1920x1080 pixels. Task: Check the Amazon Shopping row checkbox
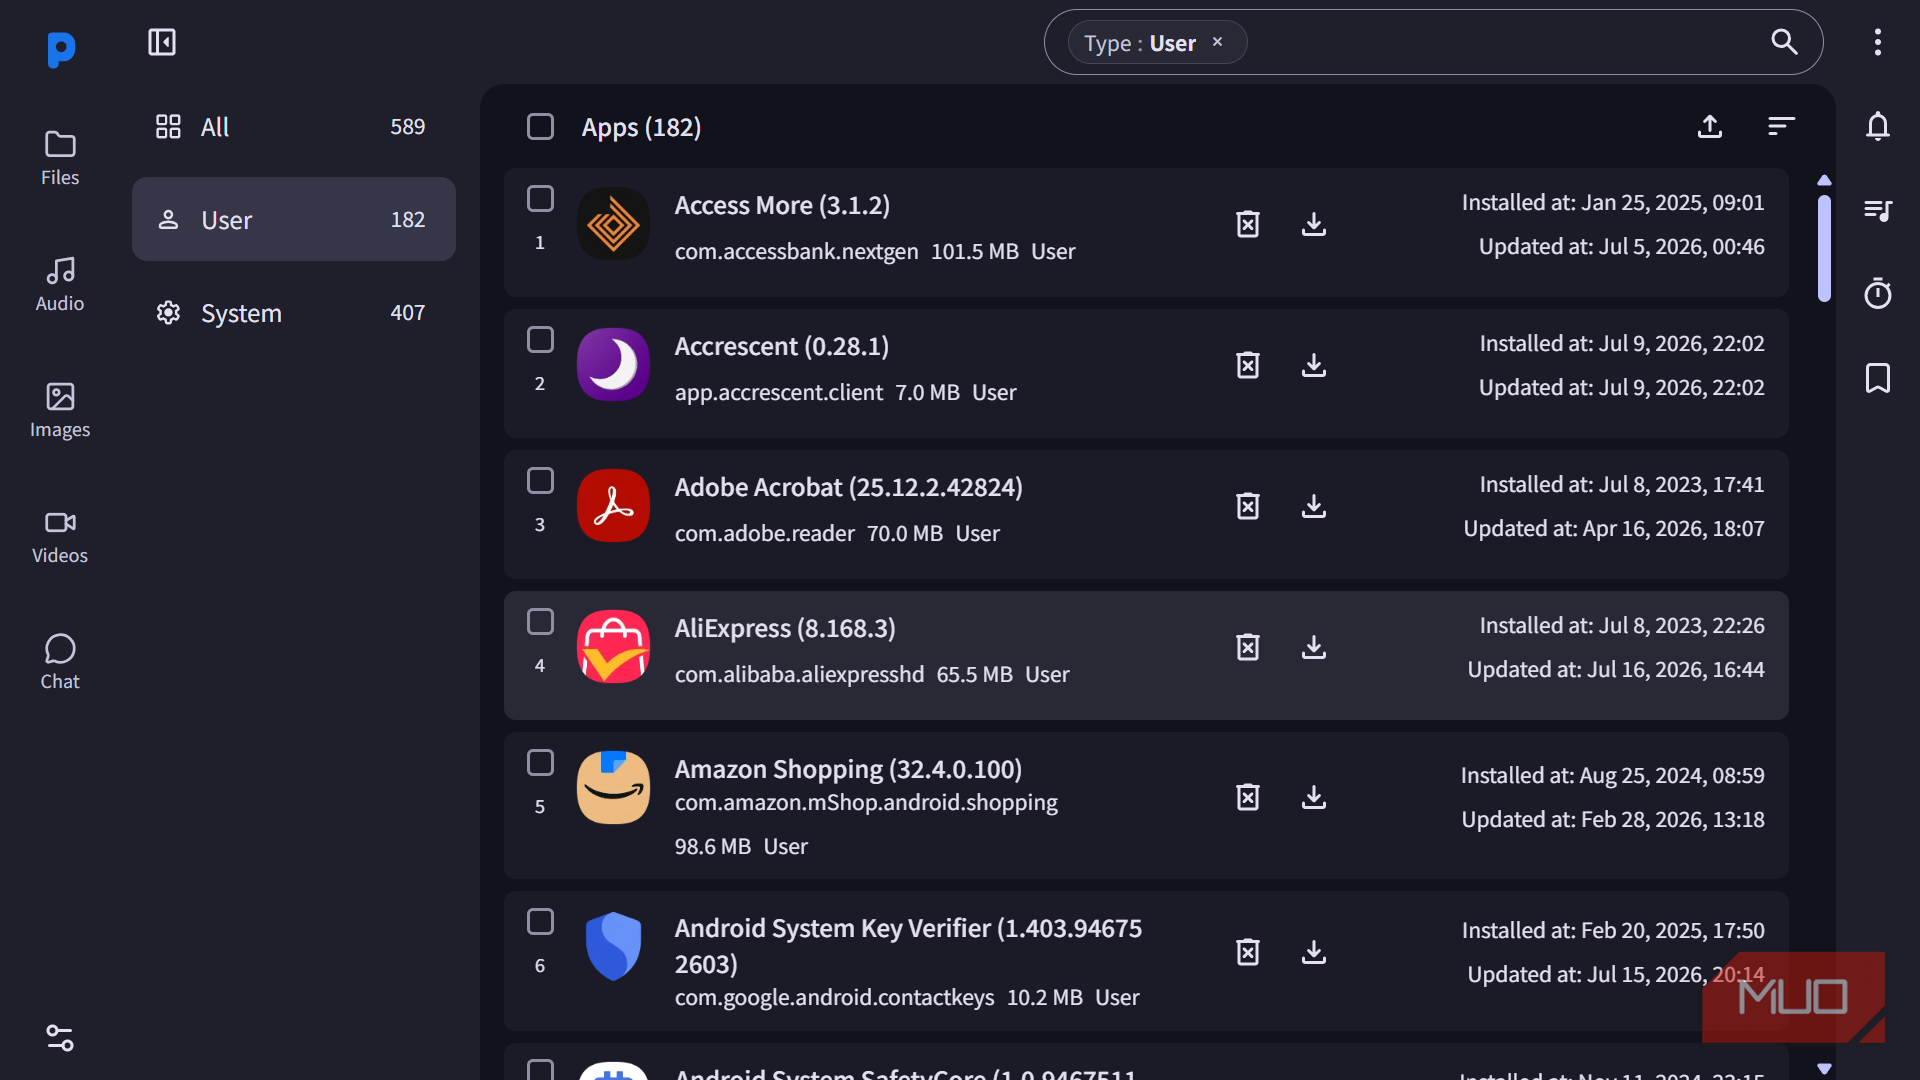point(540,763)
